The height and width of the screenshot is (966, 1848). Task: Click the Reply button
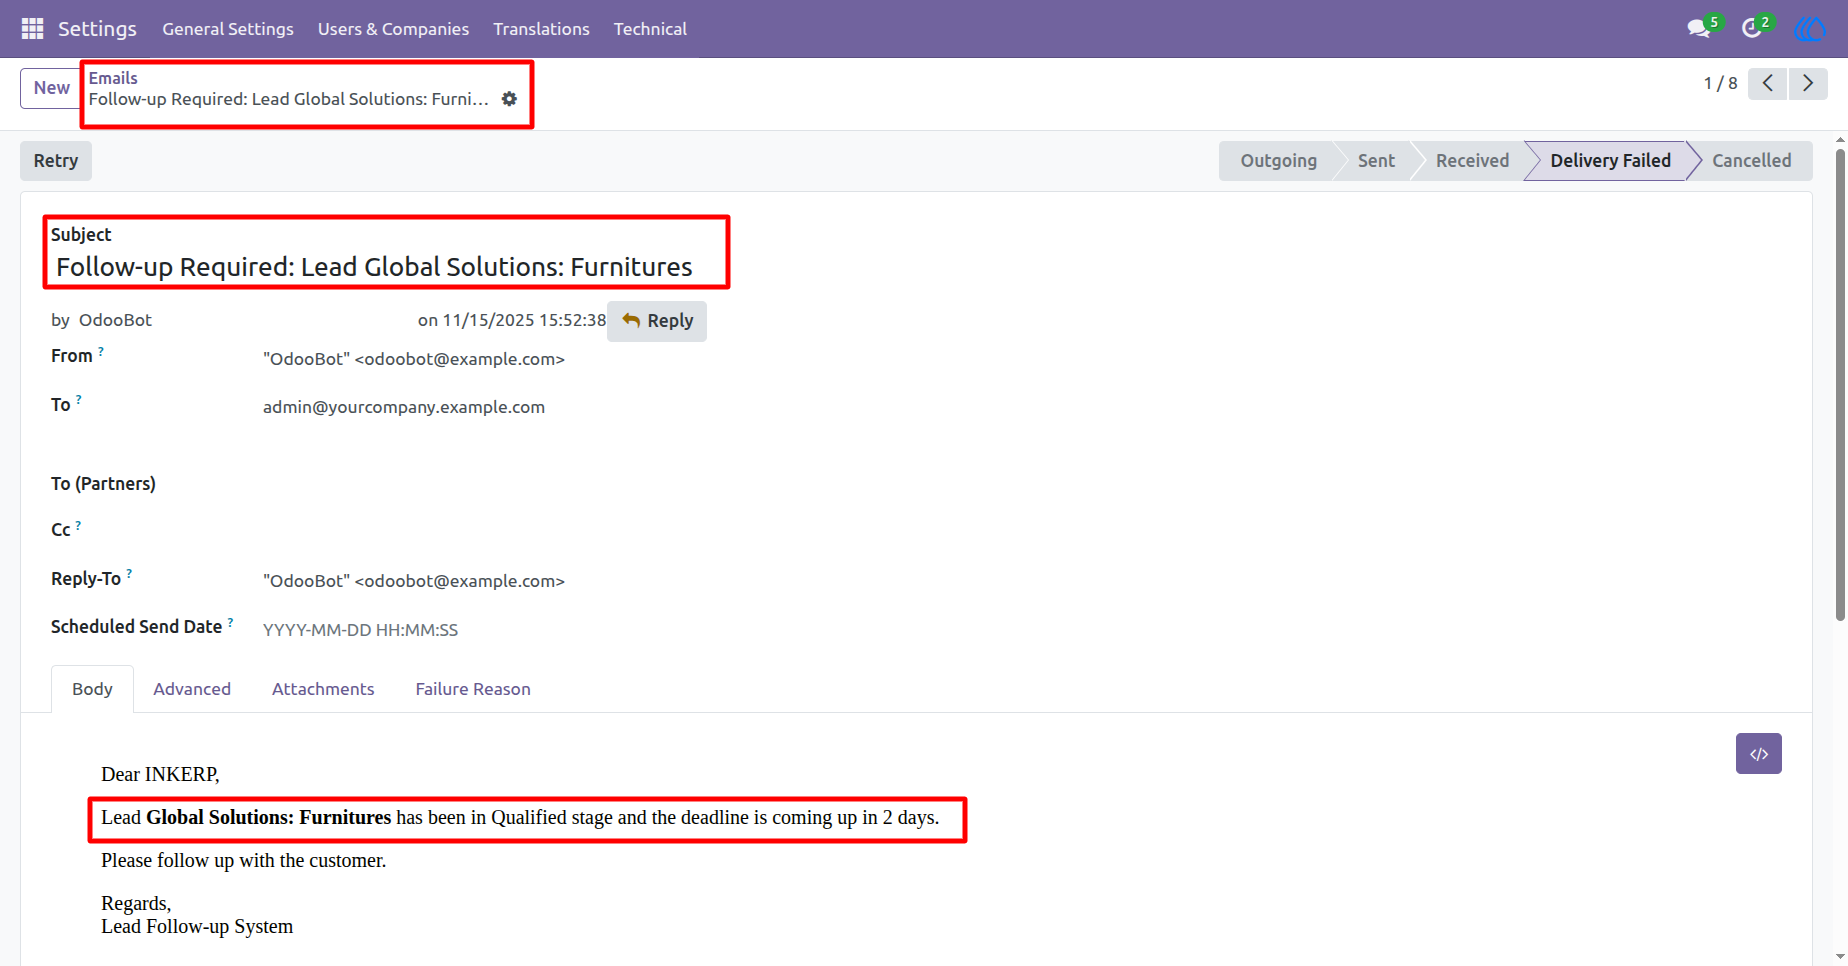coord(657,321)
